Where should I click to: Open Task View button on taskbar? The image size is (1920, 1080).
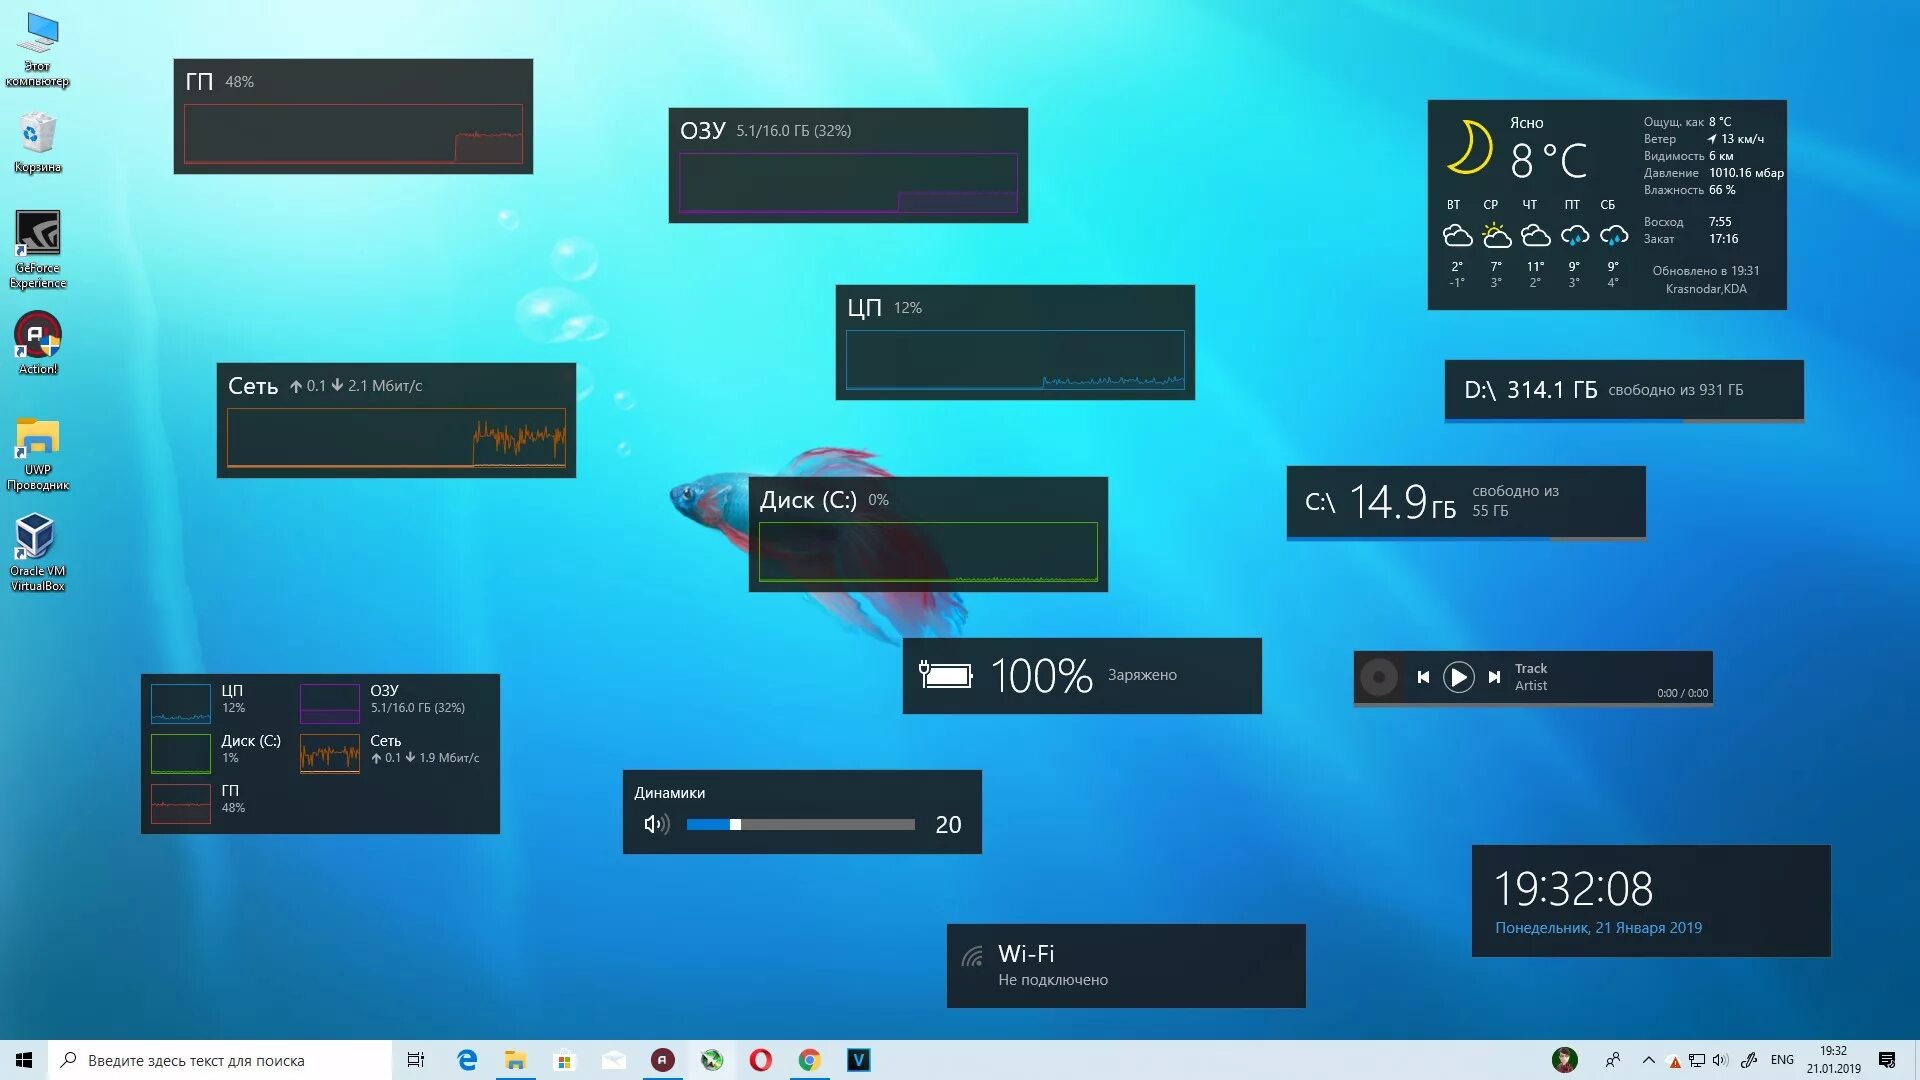coord(416,1060)
